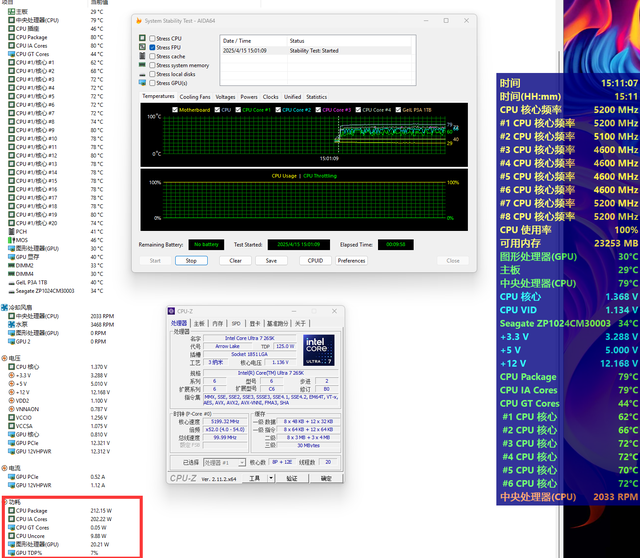Enable the Stress local disks checkbox
Image resolution: width=640 pixels, height=558 pixels.
coord(152,74)
